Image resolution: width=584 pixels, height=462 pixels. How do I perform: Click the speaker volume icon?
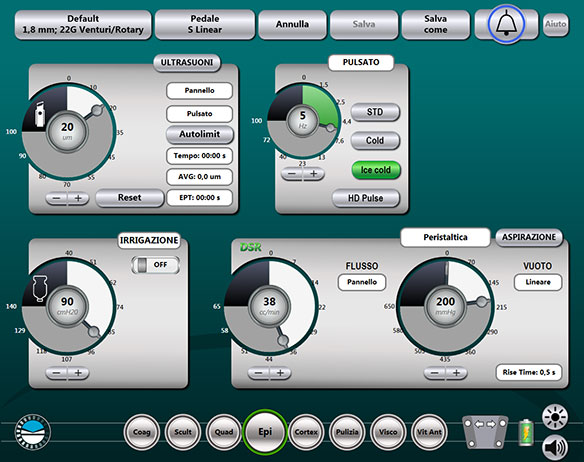click(x=555, y=447)
